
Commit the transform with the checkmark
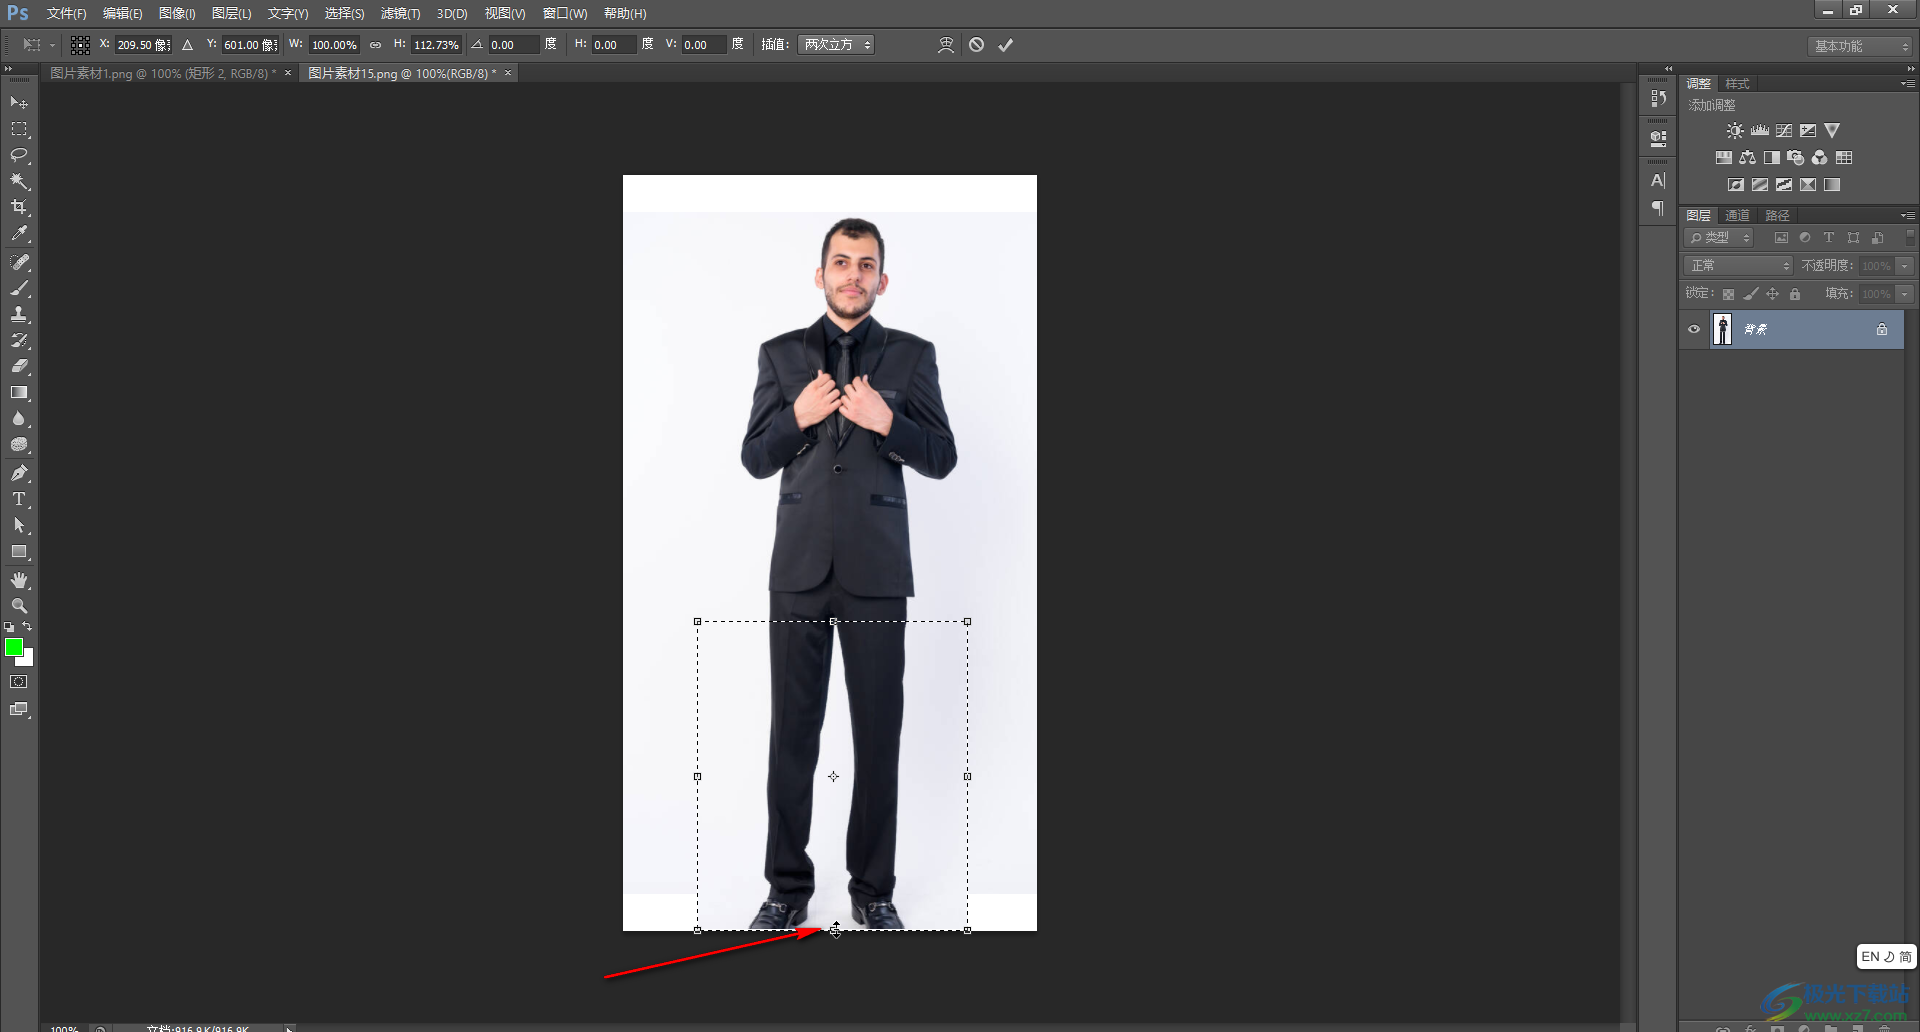pos(1006,45)
